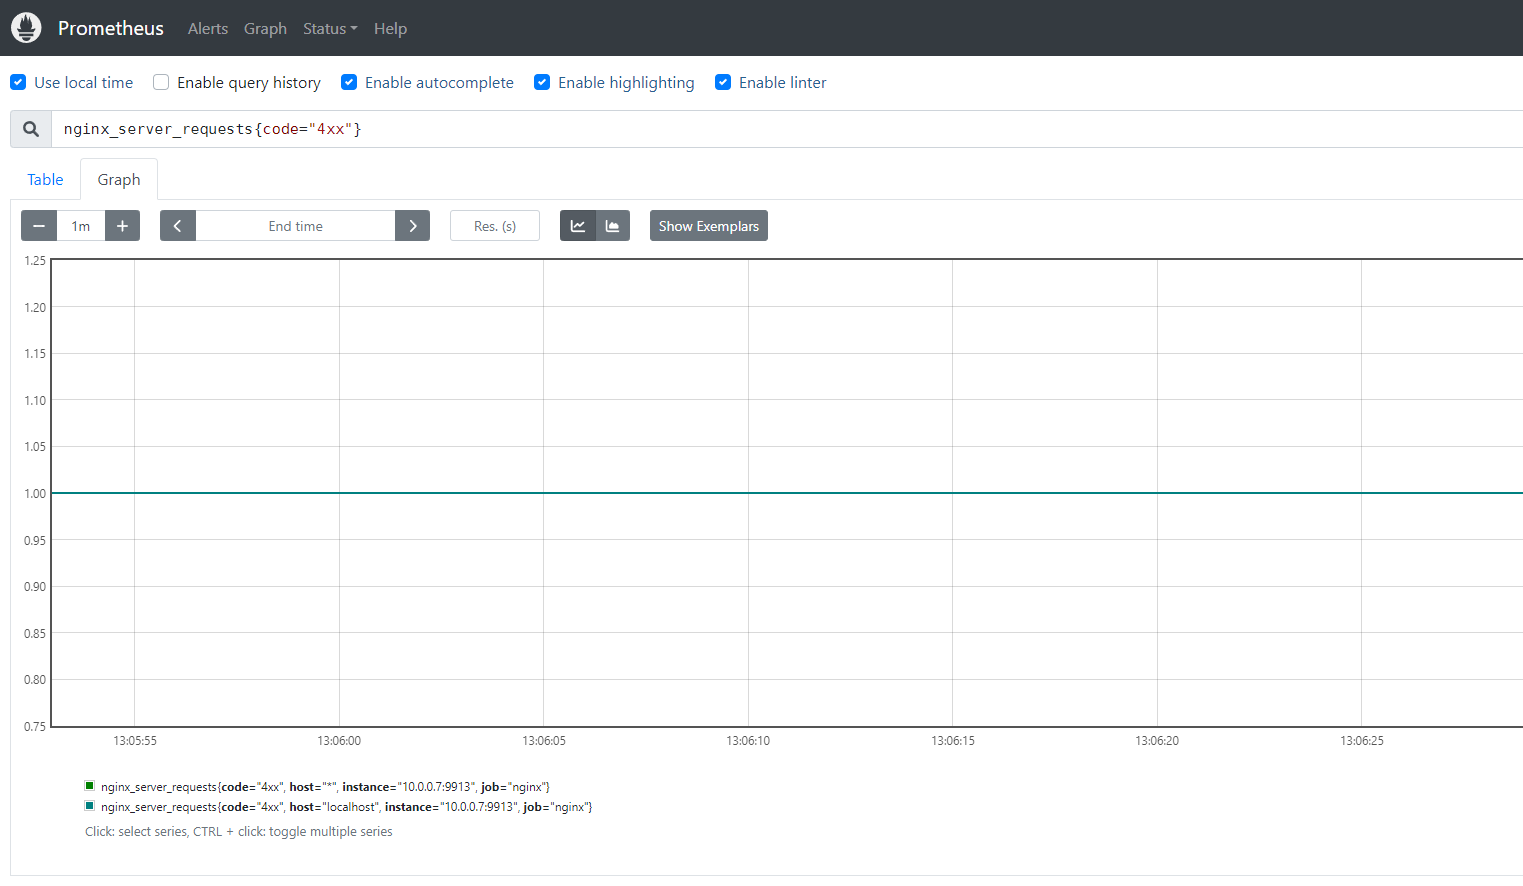Click the 13:06:25 x-axis label
The image size is (1523, 886).
coord(1362,741)
